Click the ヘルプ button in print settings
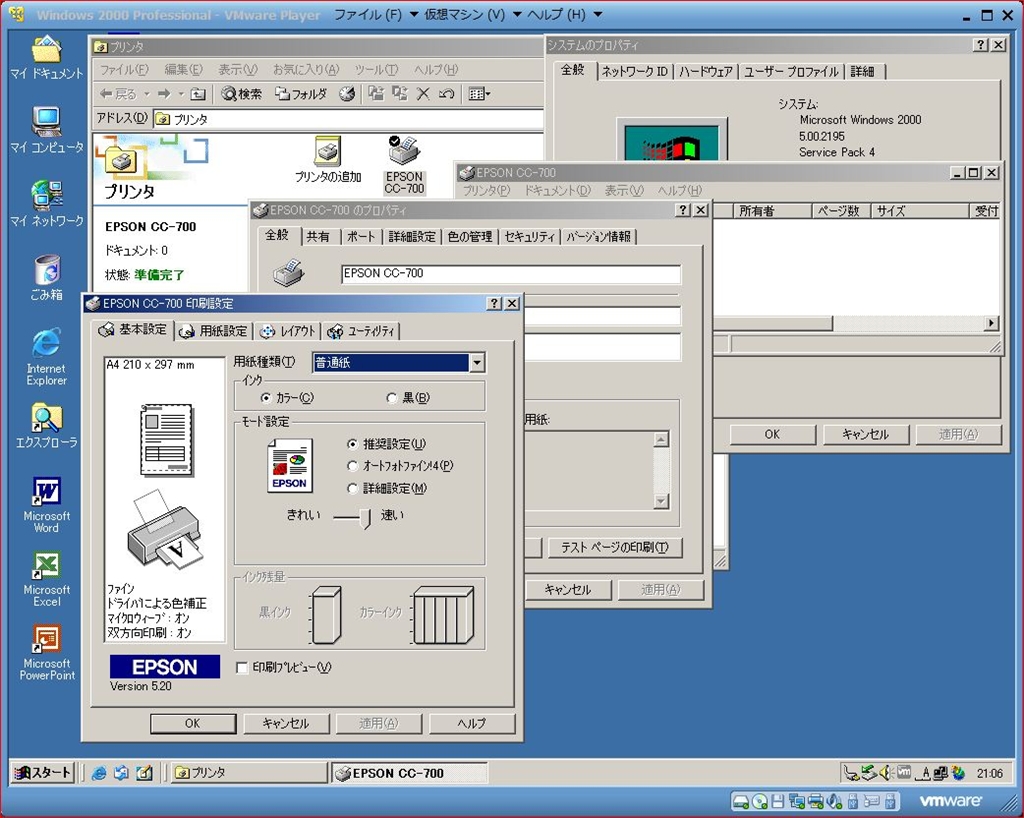Screen dimensions: 1024x818 point(470,723)
